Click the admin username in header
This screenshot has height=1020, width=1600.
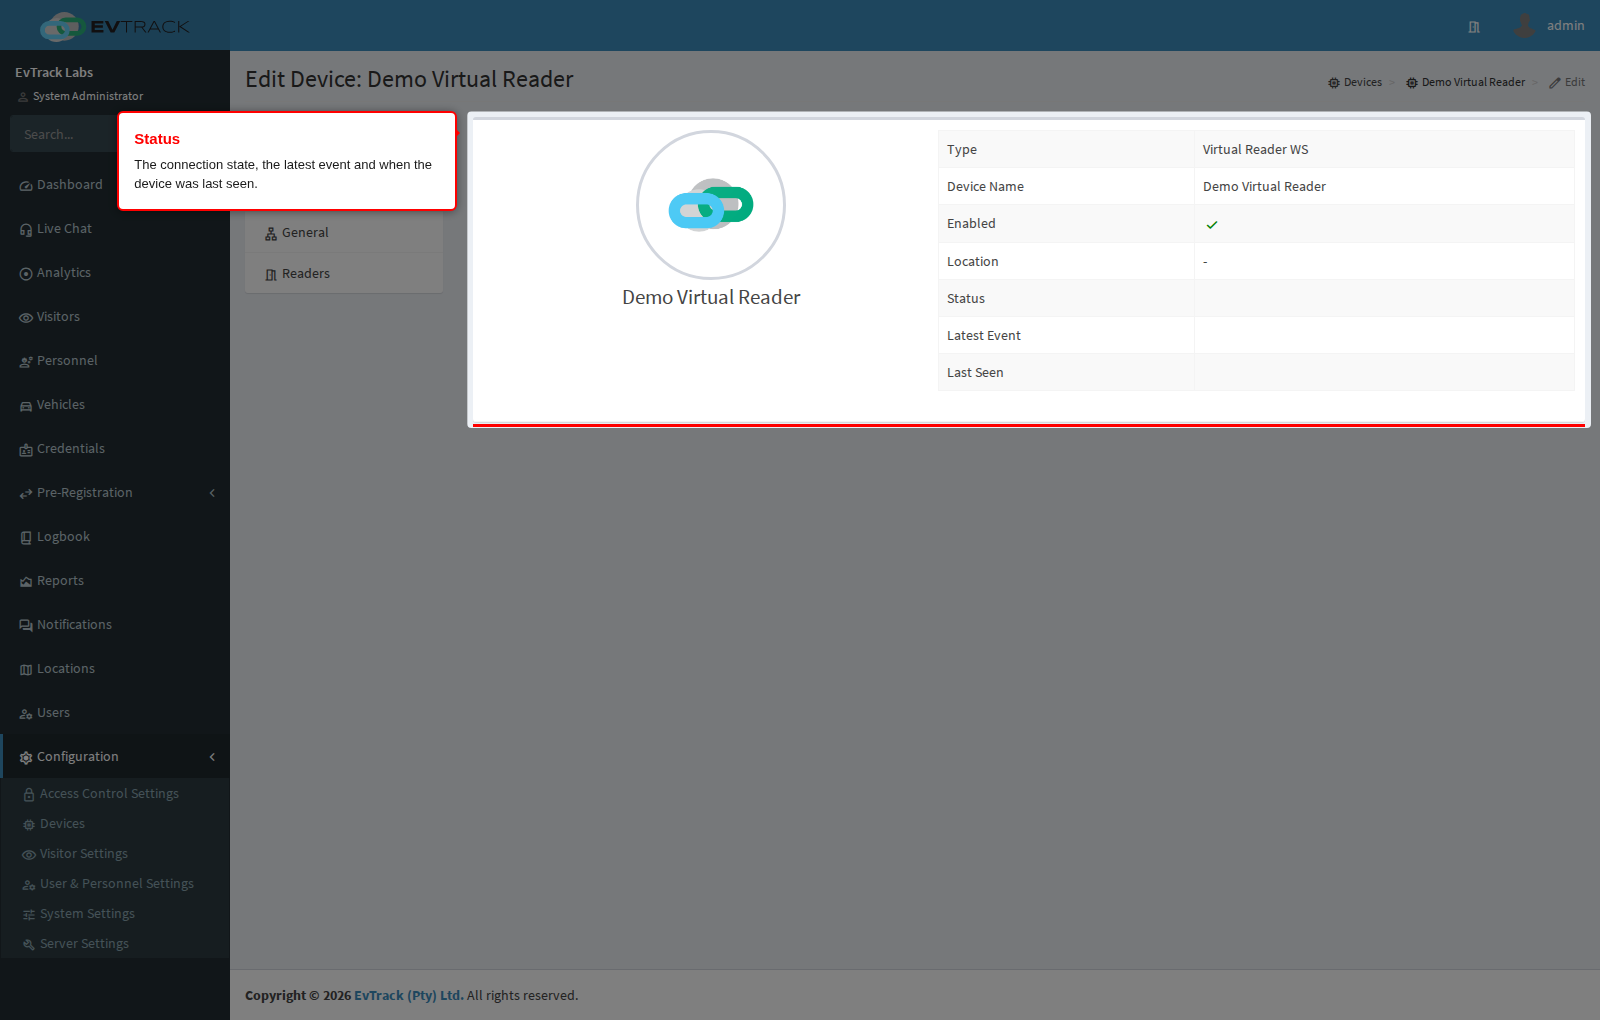pyautogui.click(x=1565, y=26)
